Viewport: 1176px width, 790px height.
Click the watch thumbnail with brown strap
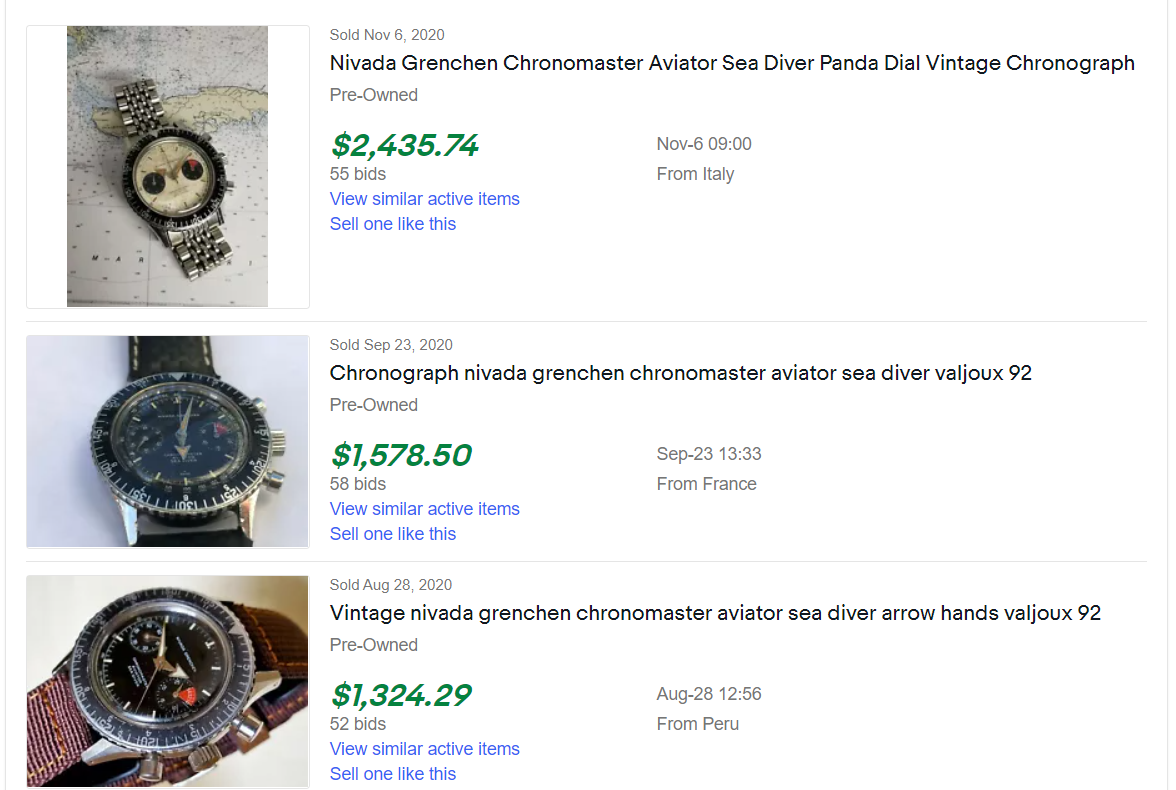click(x=167, y=681)
